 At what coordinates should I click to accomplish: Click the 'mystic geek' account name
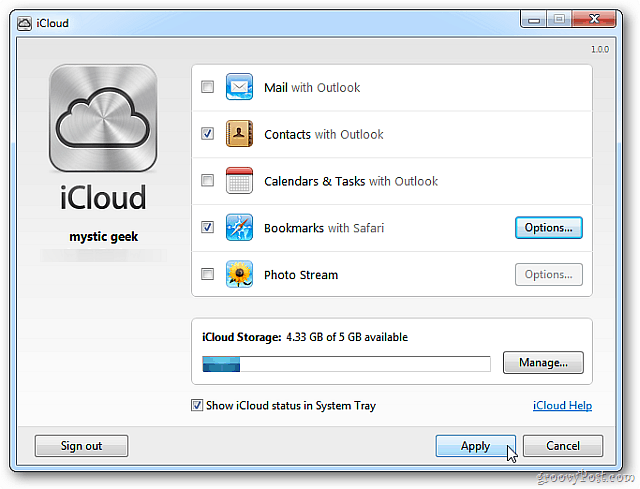point(104,237)
